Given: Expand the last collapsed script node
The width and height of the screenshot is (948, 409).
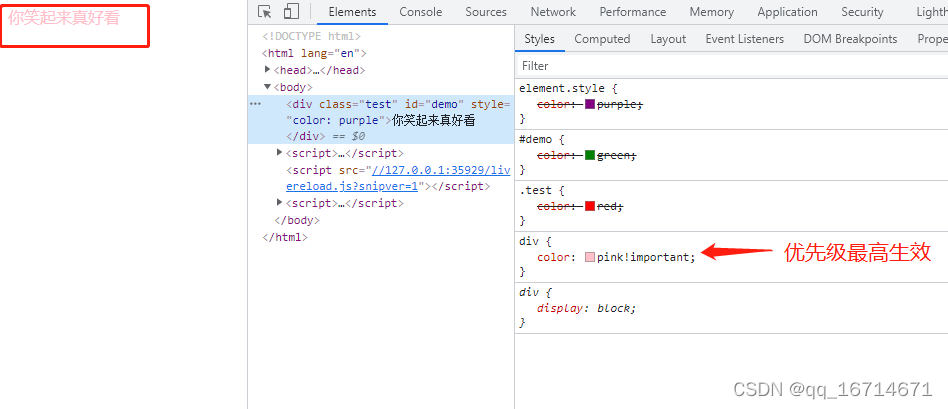Looking at the screenshot, I should click(279, 203).
